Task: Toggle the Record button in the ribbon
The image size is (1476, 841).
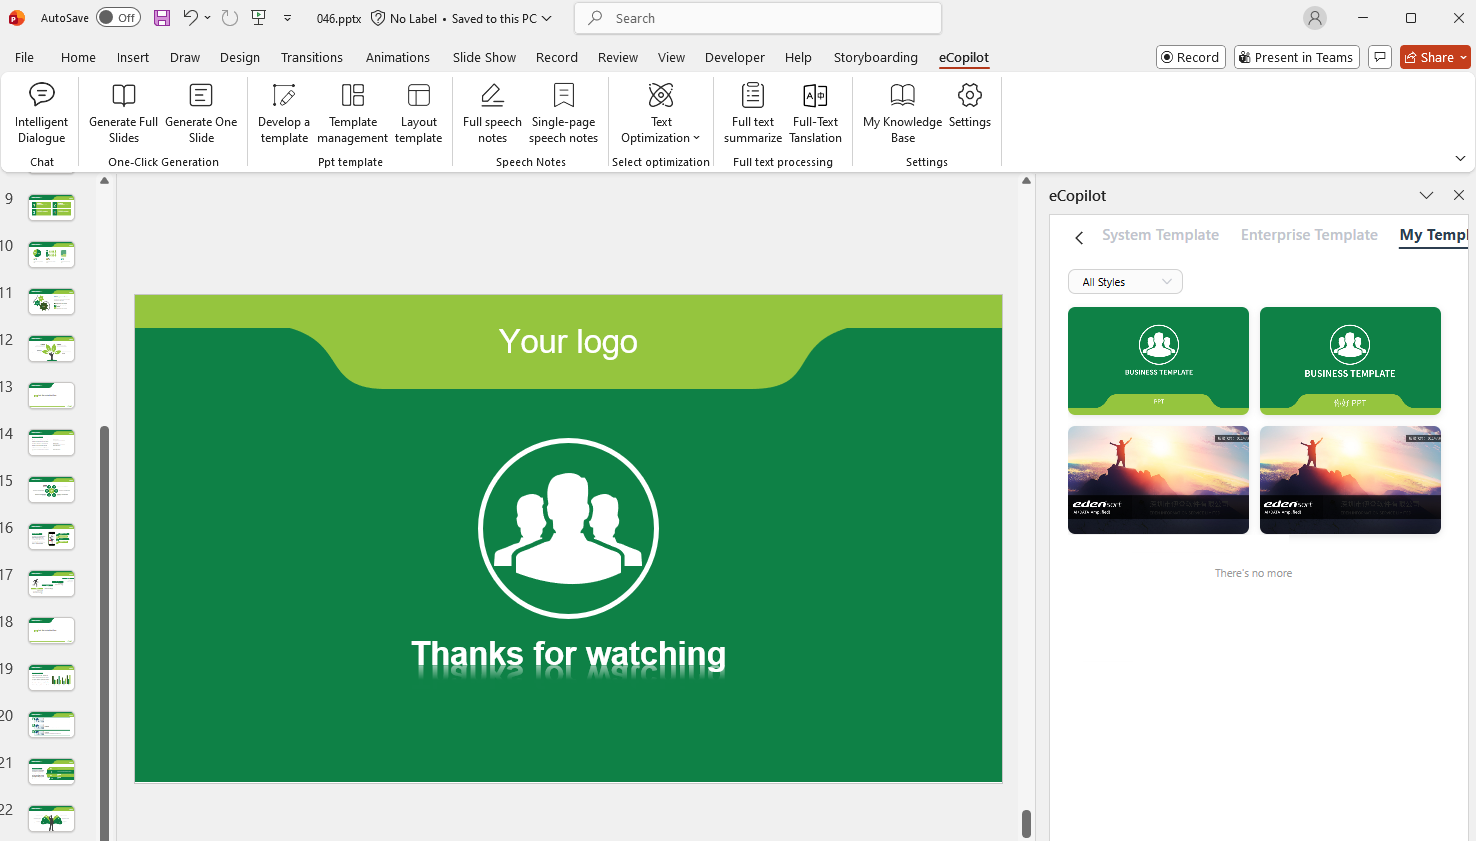Action: click(x=1190, y=57)
